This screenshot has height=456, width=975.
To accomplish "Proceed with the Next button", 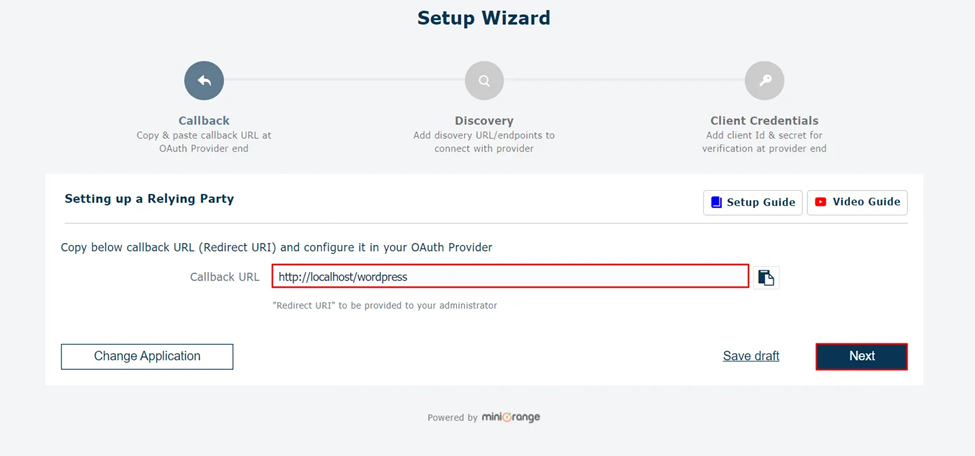I will [862, 356].
